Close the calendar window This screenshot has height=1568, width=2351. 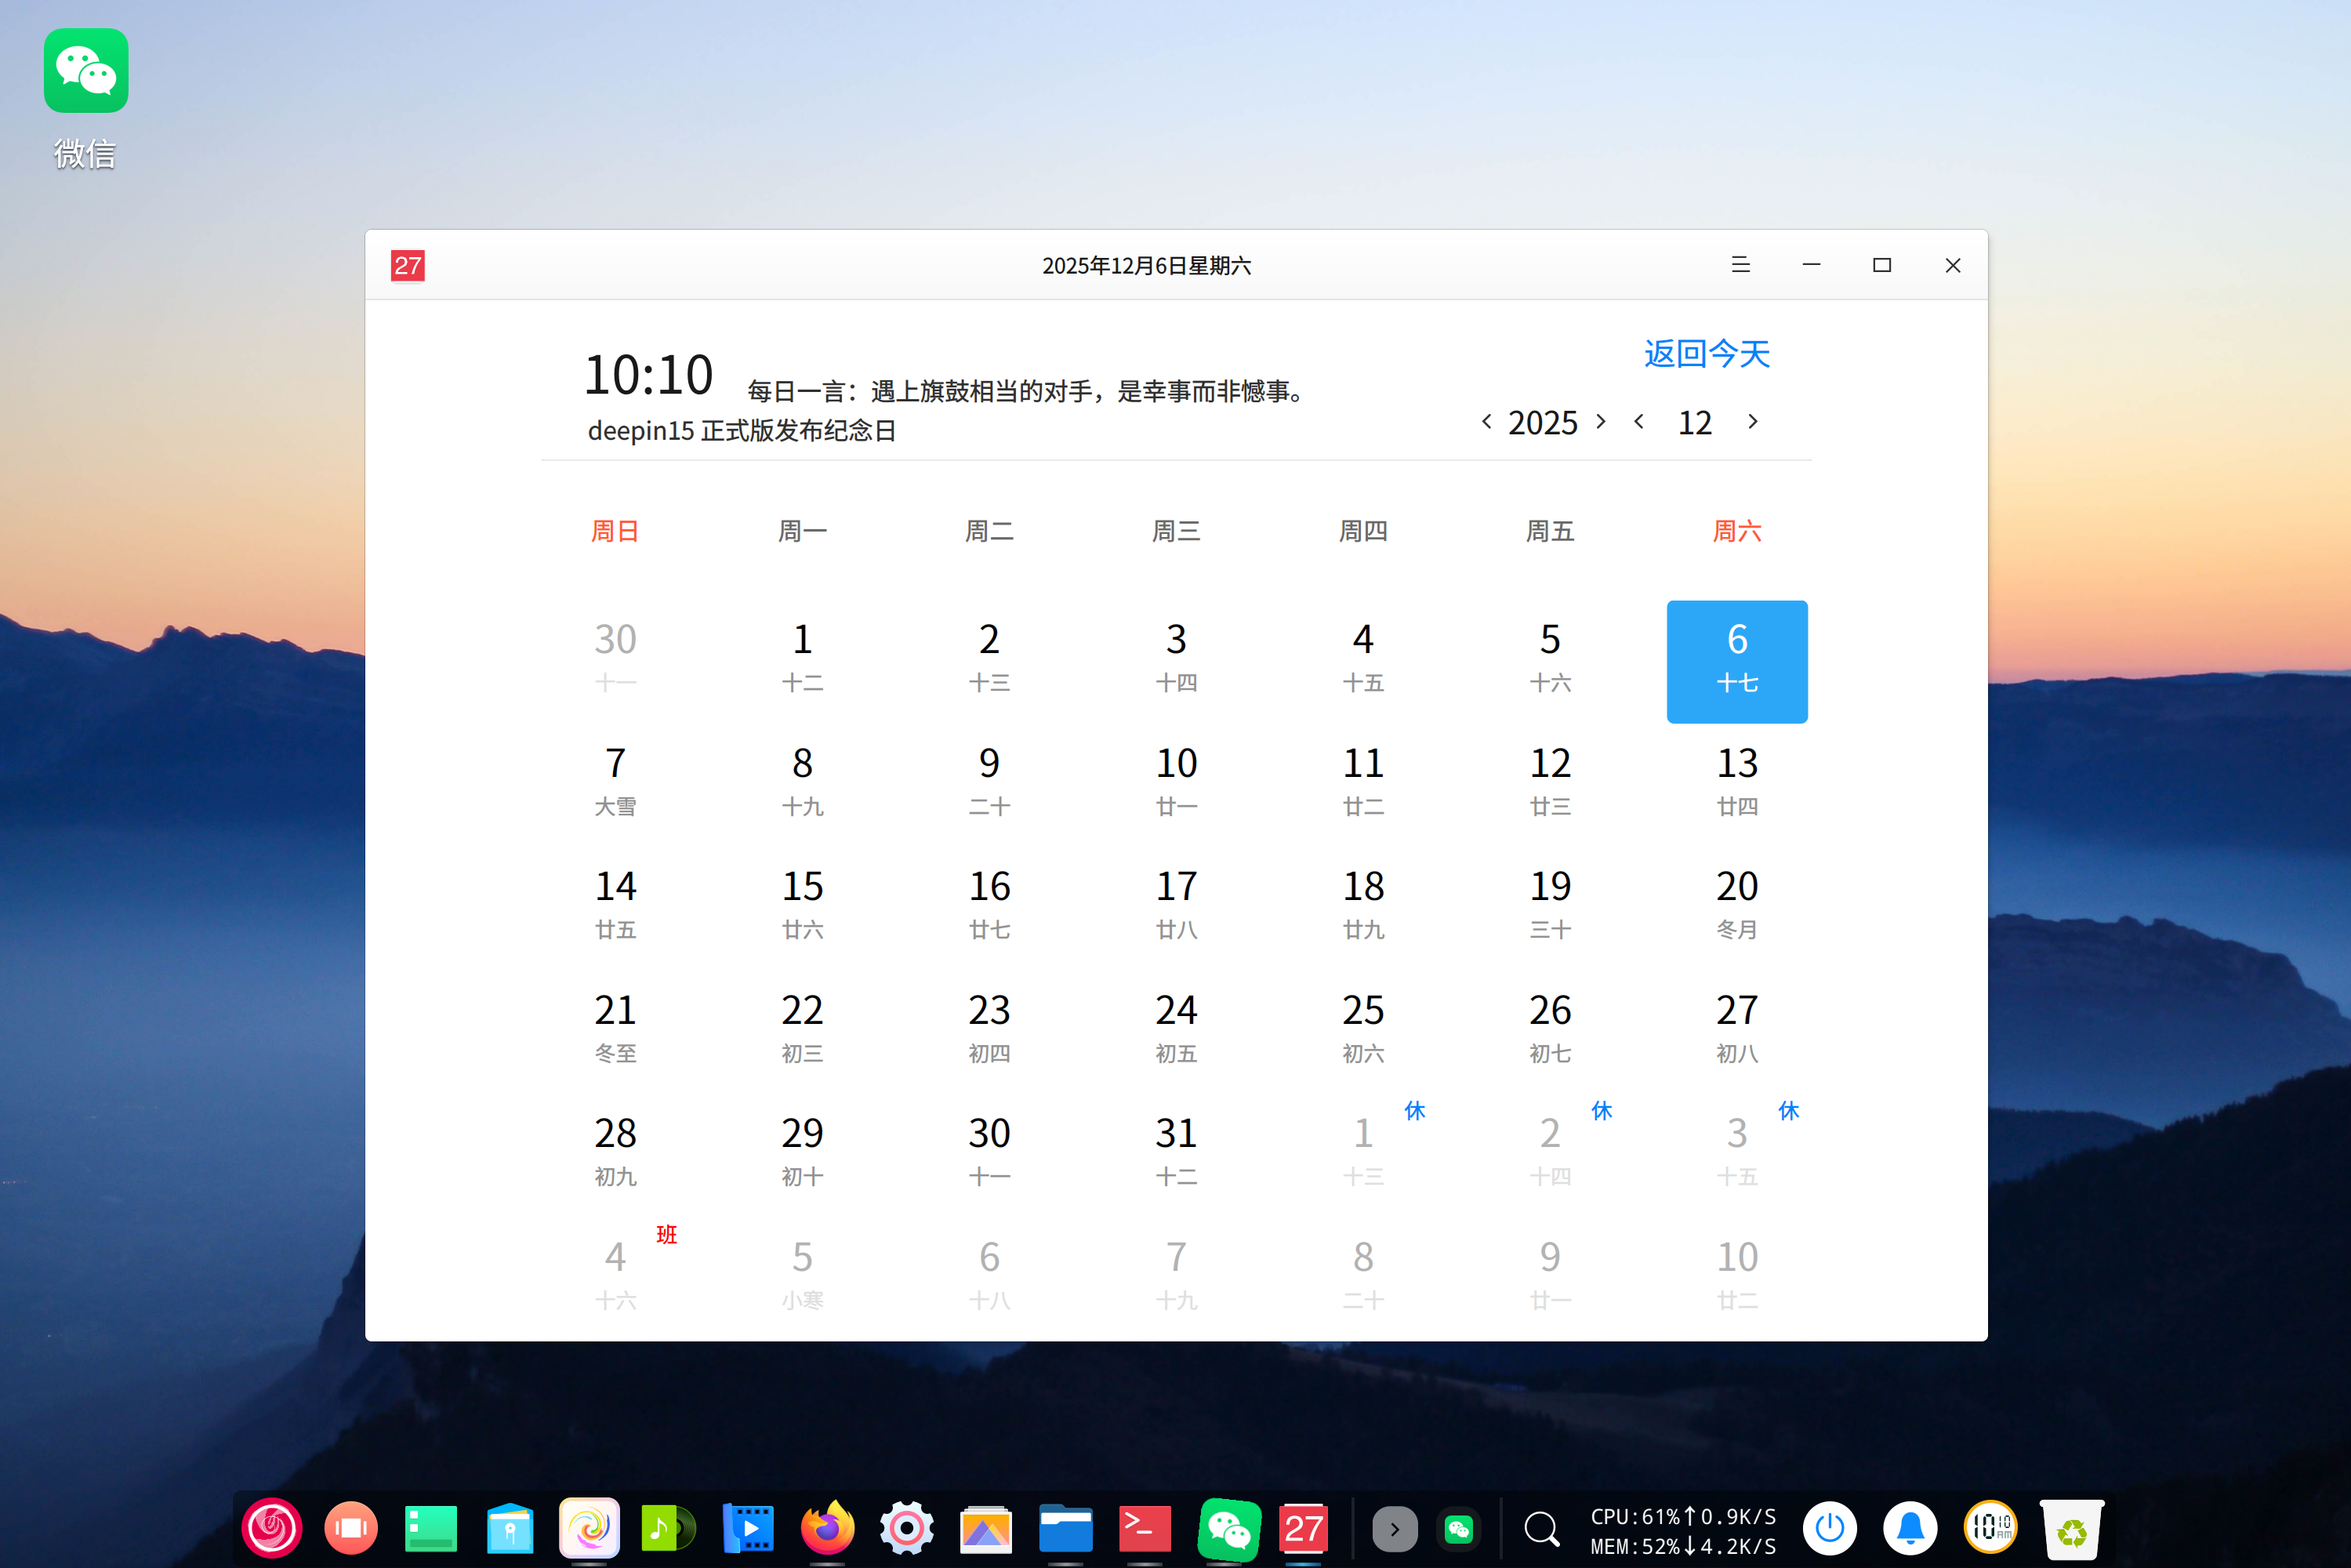pyautogui.click(x=1952, y=265)
